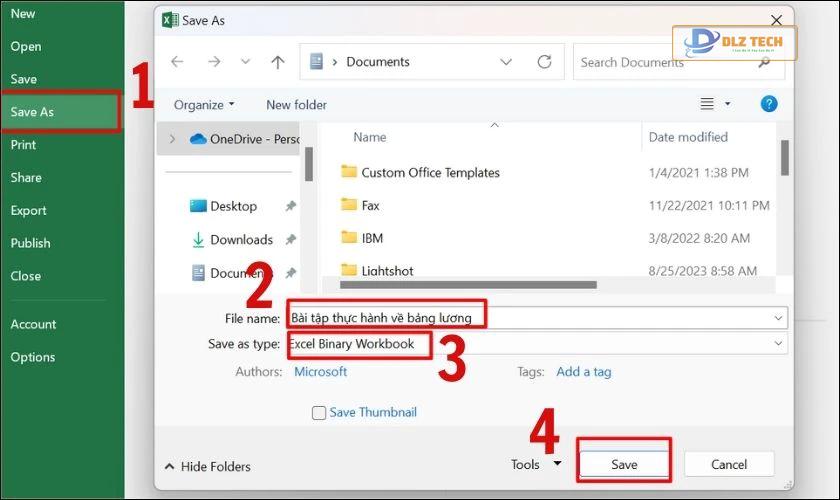840x500 pixels.
Task: Click the pin icon beside Downloads
Action: (x=290, y=240)
